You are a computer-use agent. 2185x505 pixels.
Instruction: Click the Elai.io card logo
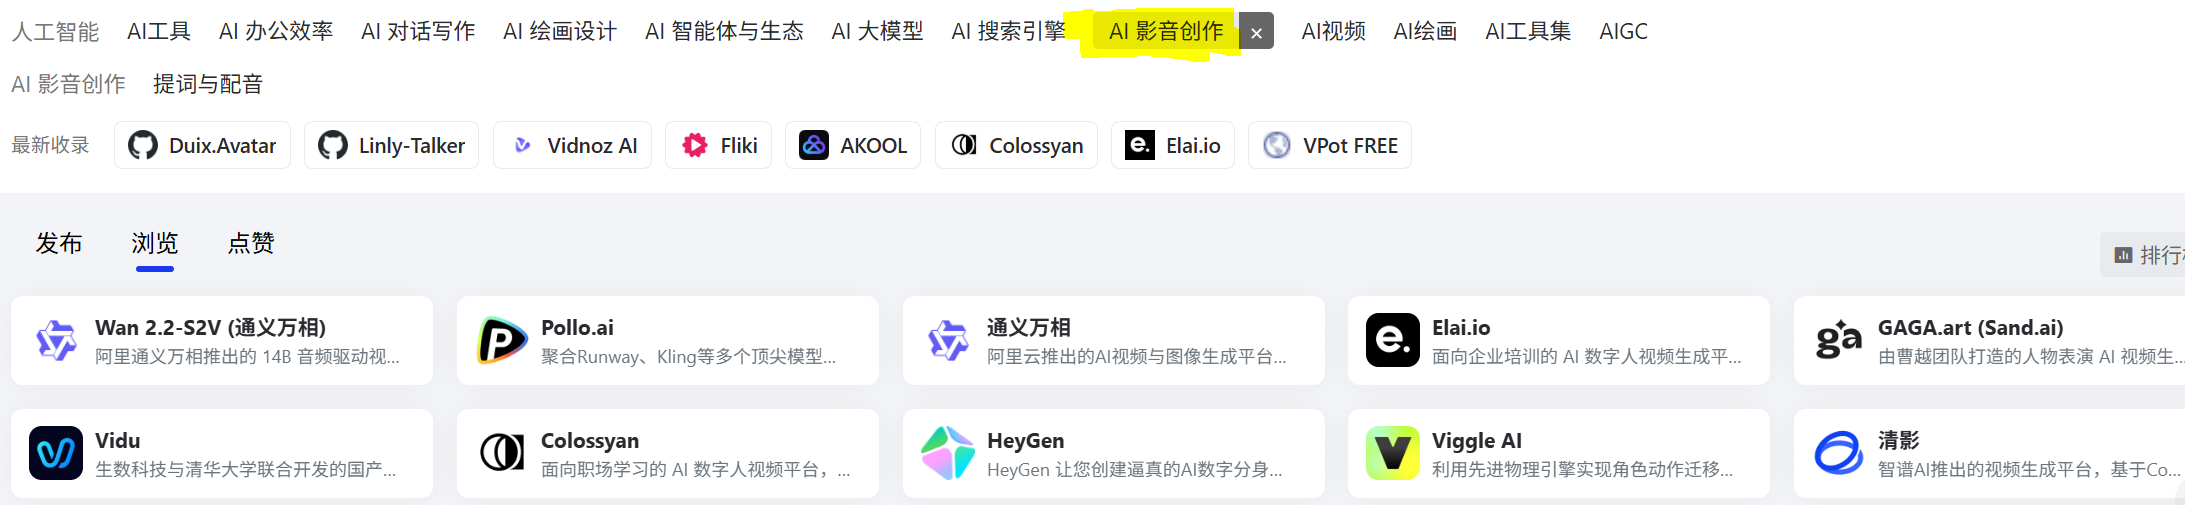[x=1393, y=340]
